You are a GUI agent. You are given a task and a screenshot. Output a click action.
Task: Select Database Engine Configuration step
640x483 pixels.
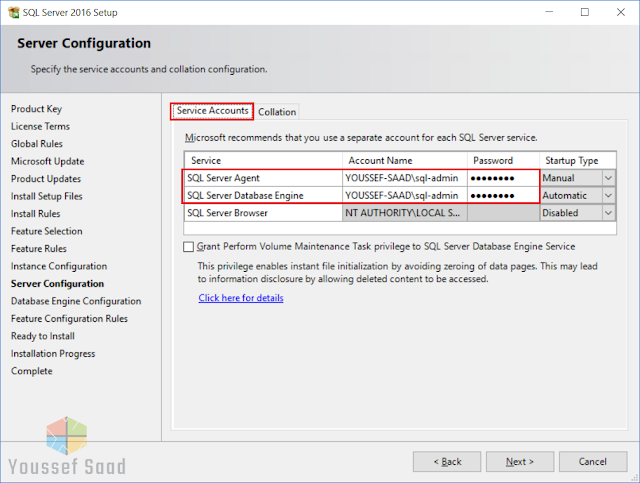click(x=76, y=301)
